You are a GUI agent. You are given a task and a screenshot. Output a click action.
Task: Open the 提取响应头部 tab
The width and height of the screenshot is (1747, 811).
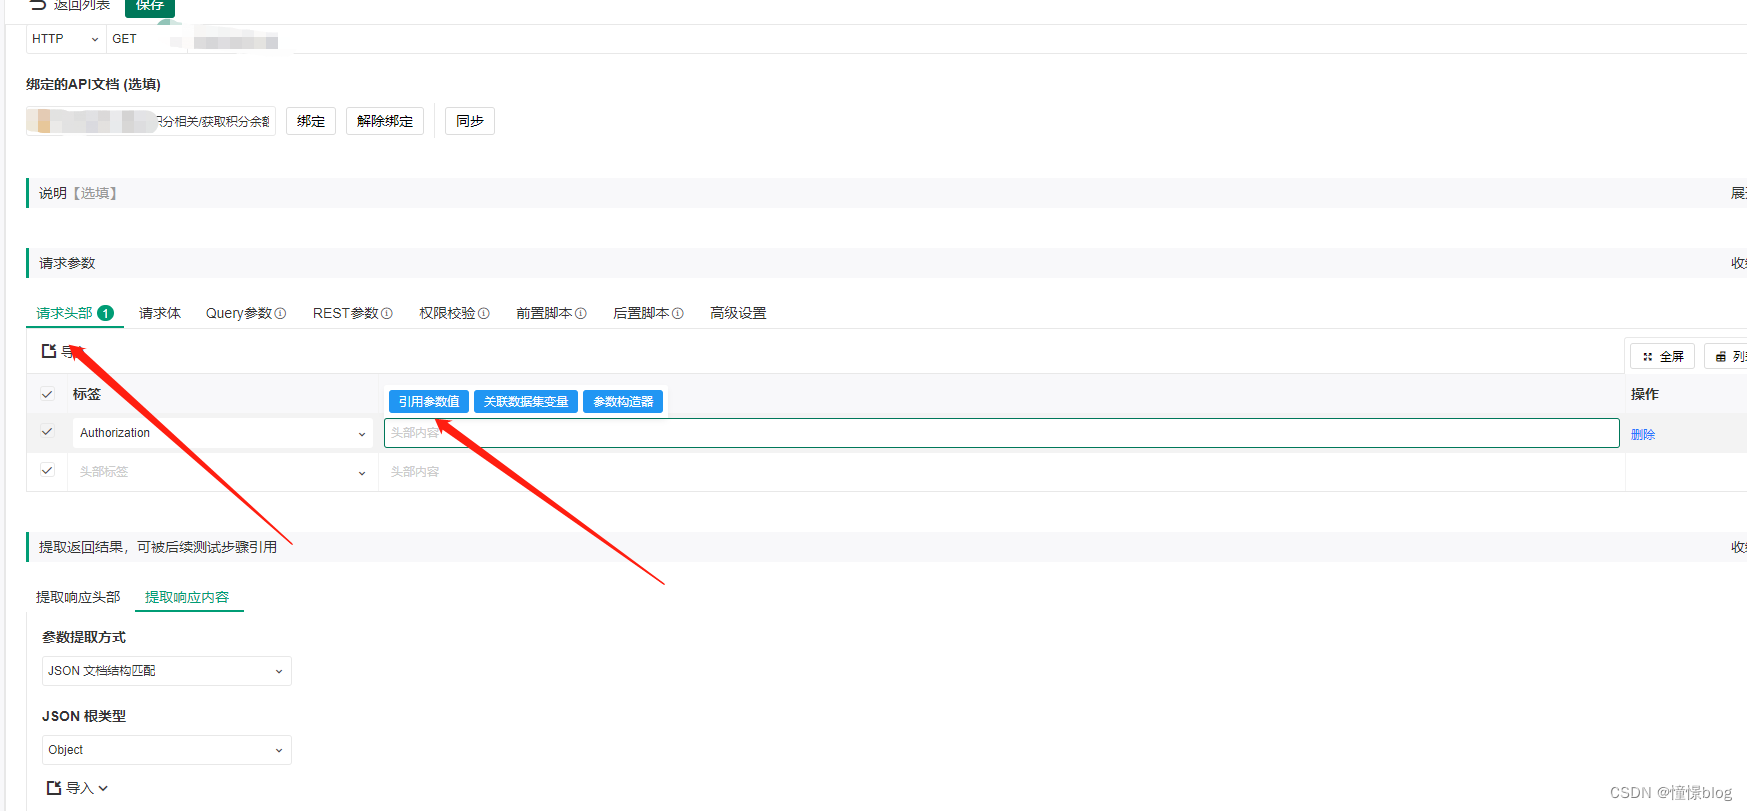tap(78, 597)
